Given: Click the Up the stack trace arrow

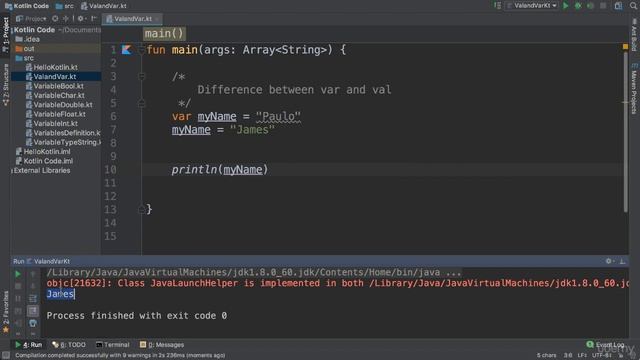Looking at the screenshot, I should coord(33,274).
